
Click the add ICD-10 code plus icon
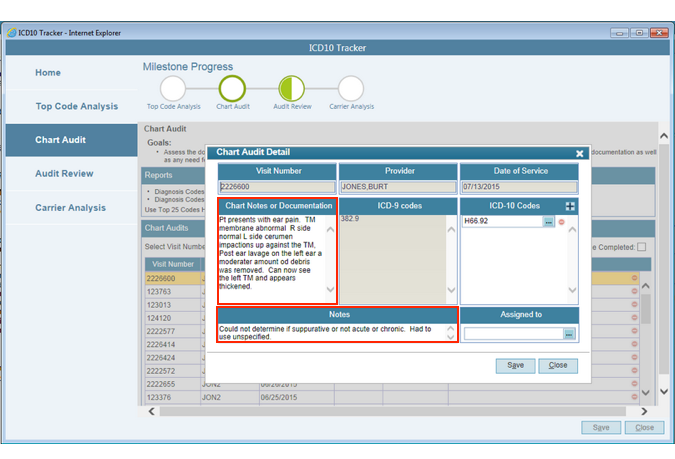point(570,205)
